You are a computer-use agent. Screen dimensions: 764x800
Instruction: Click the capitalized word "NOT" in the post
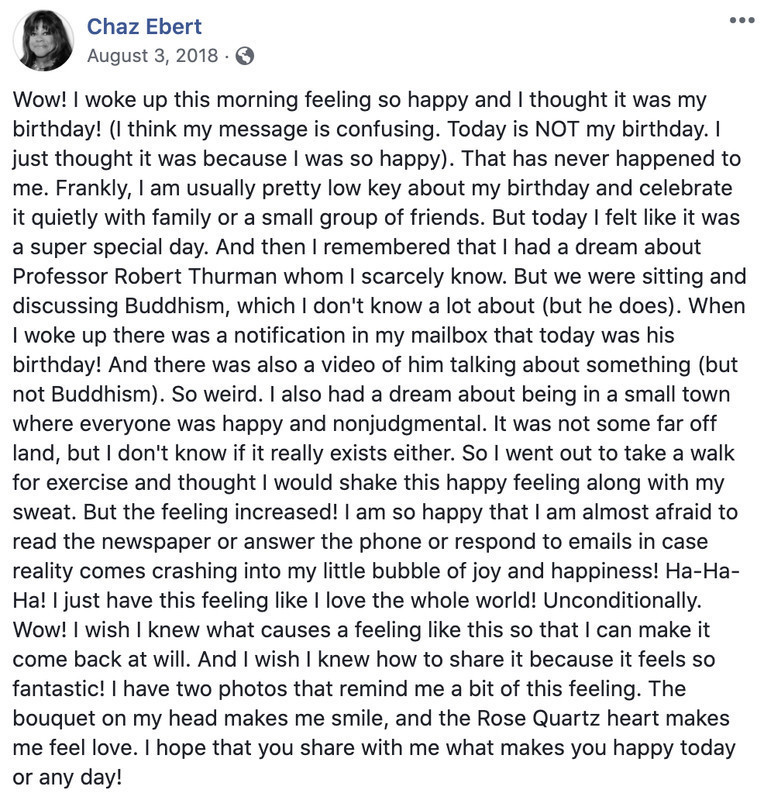tap(557, 129)
